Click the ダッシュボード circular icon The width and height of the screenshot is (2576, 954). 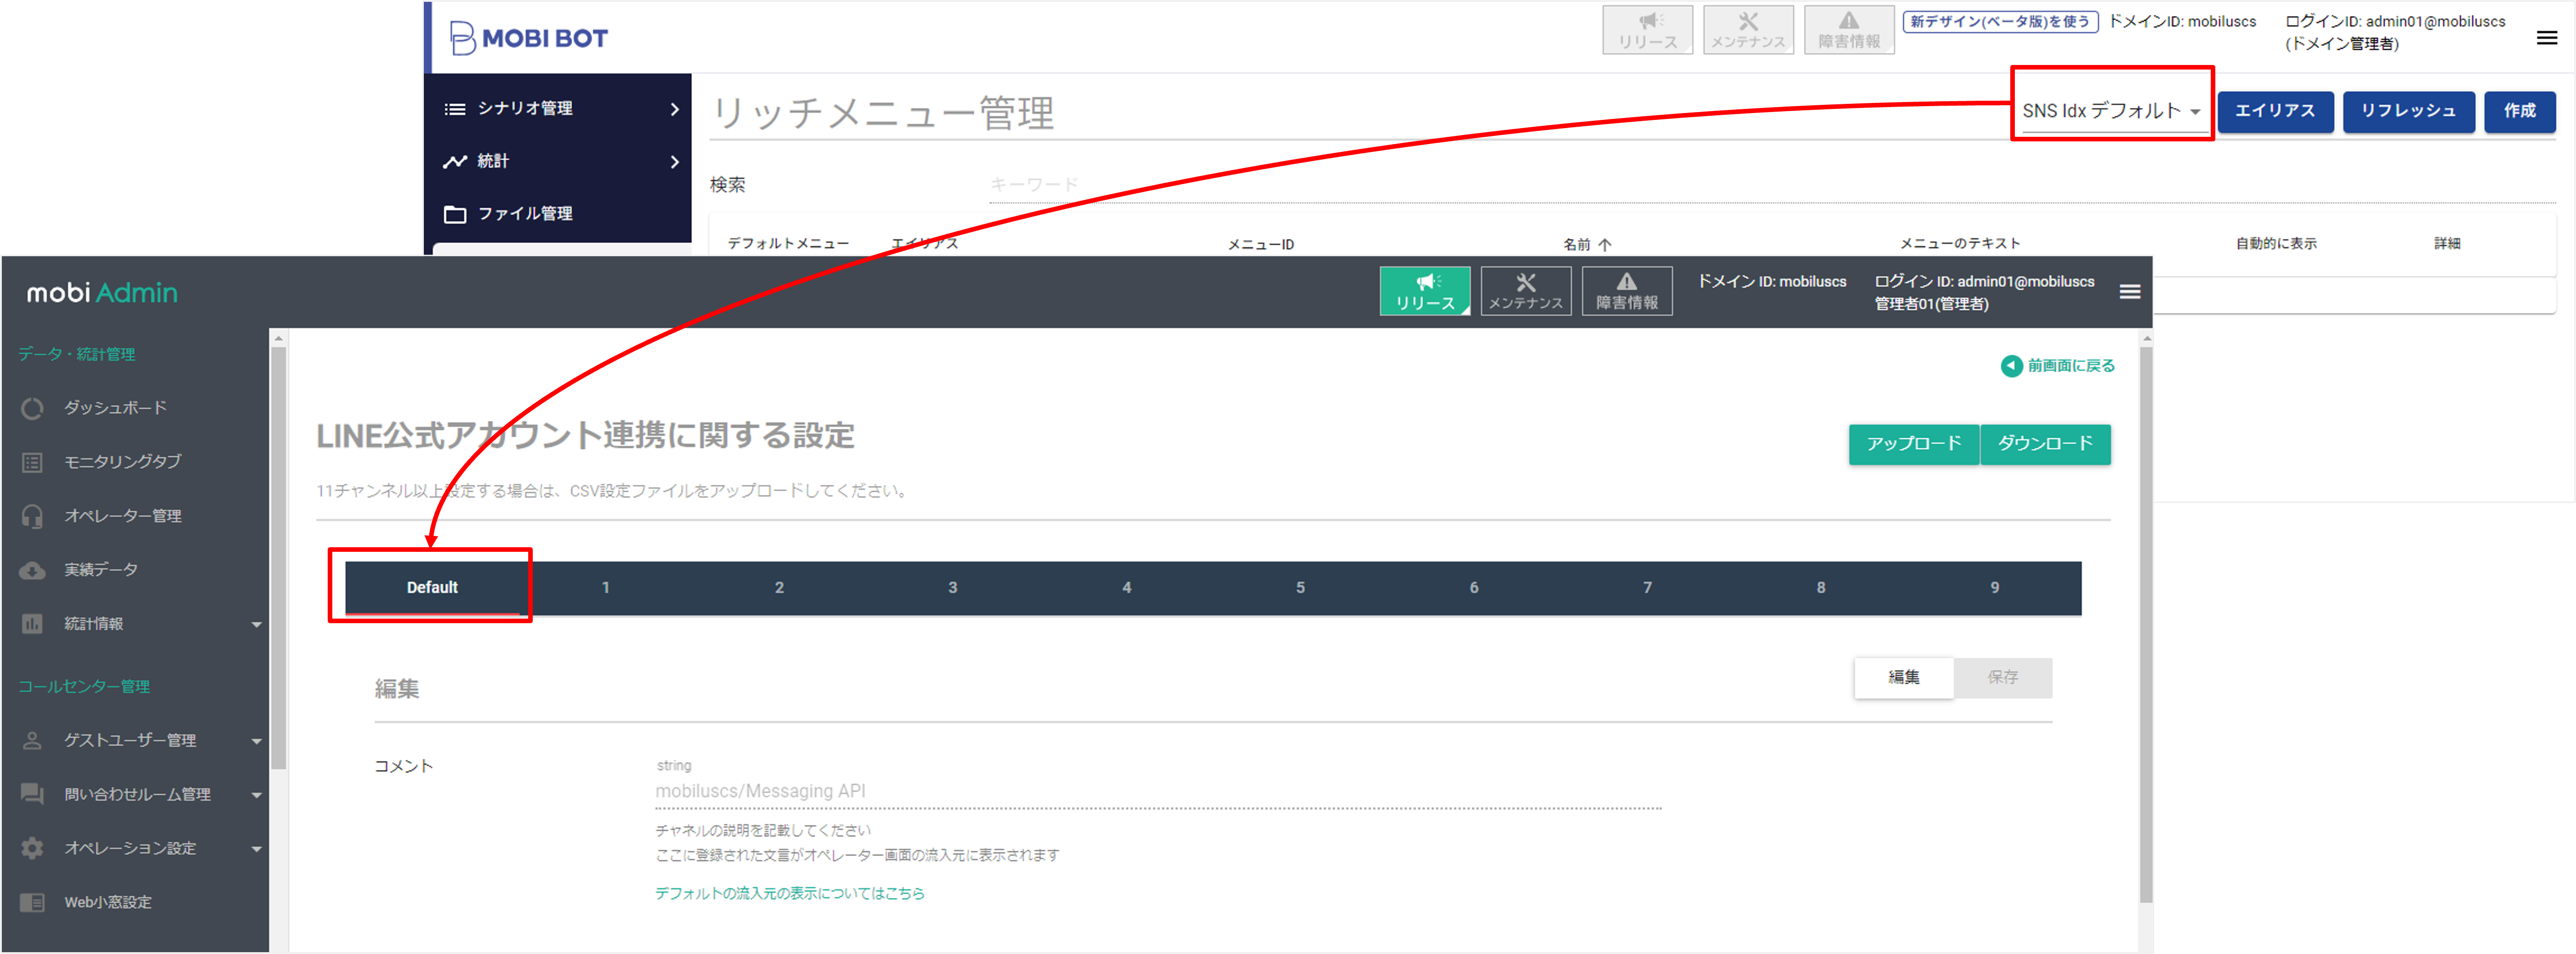click(32, 408)
